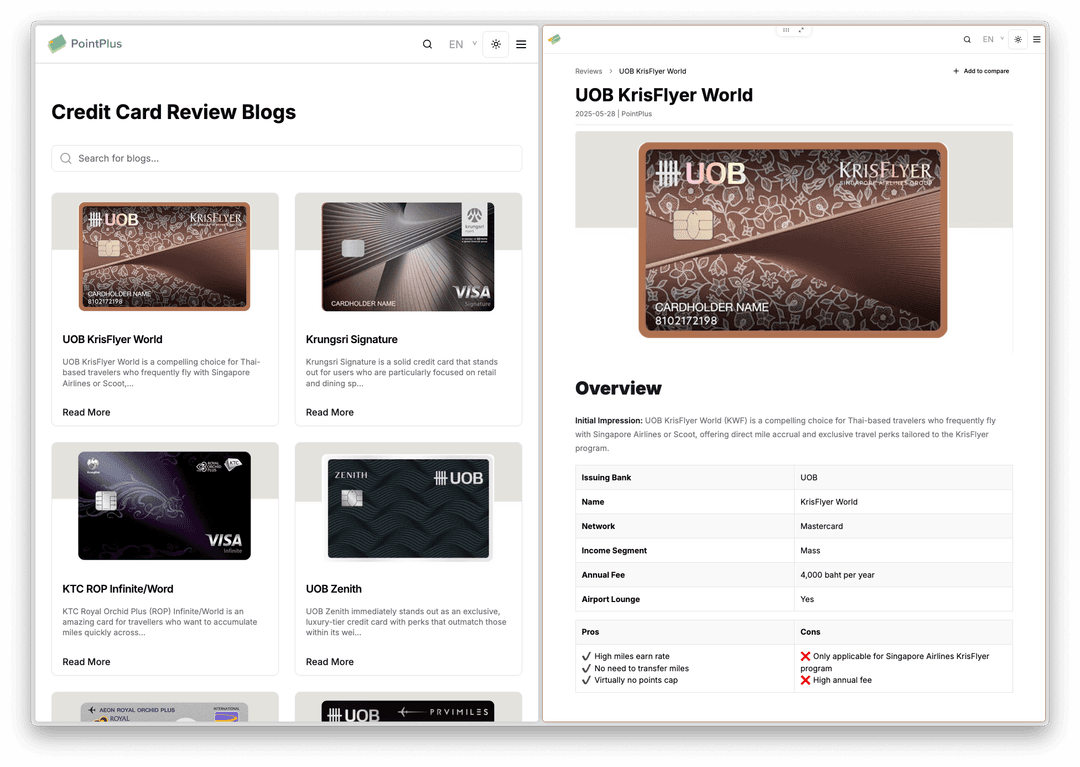Open search via magnifier icon in left header
Viewport: 1080px width, 767px height.
(428, 44)
